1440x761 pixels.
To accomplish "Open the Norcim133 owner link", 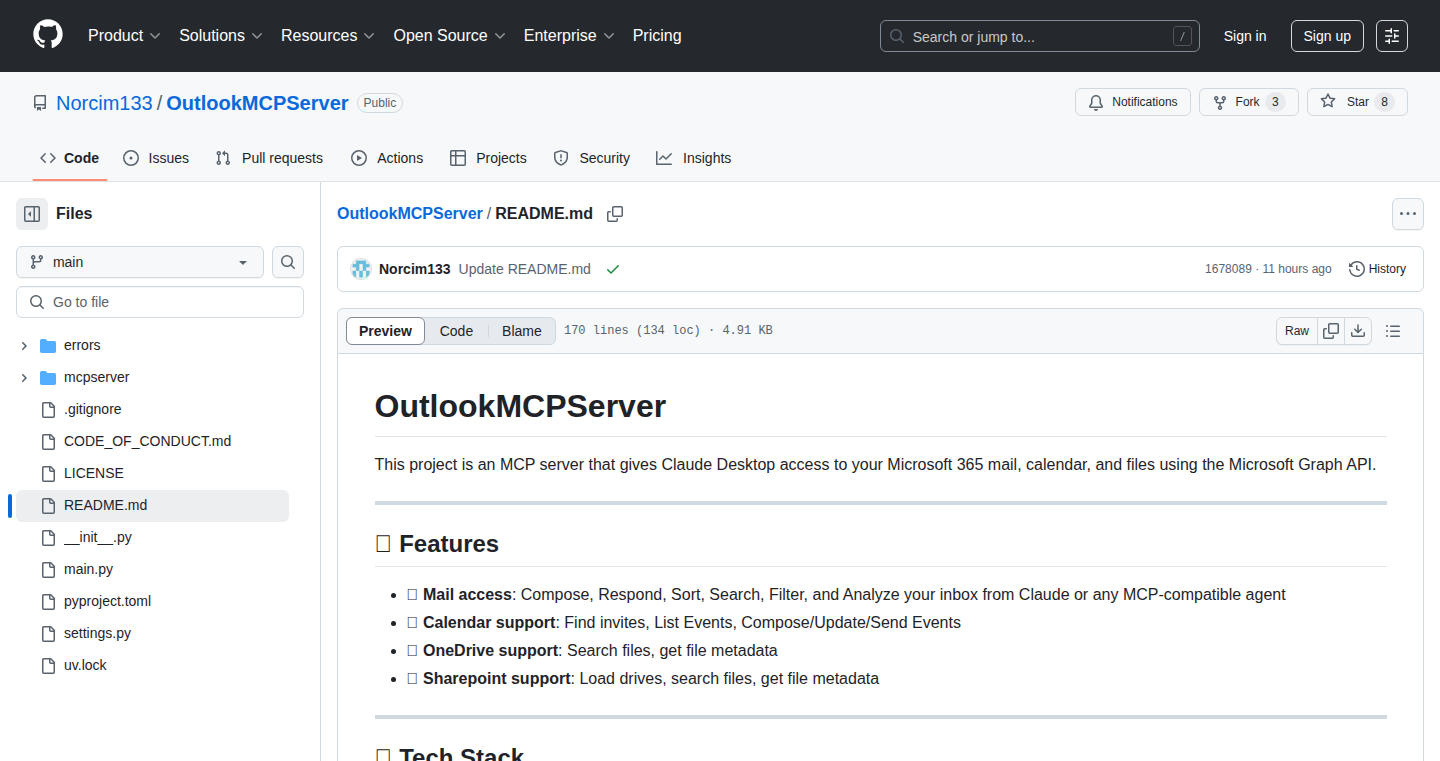I will click(104, 103).
